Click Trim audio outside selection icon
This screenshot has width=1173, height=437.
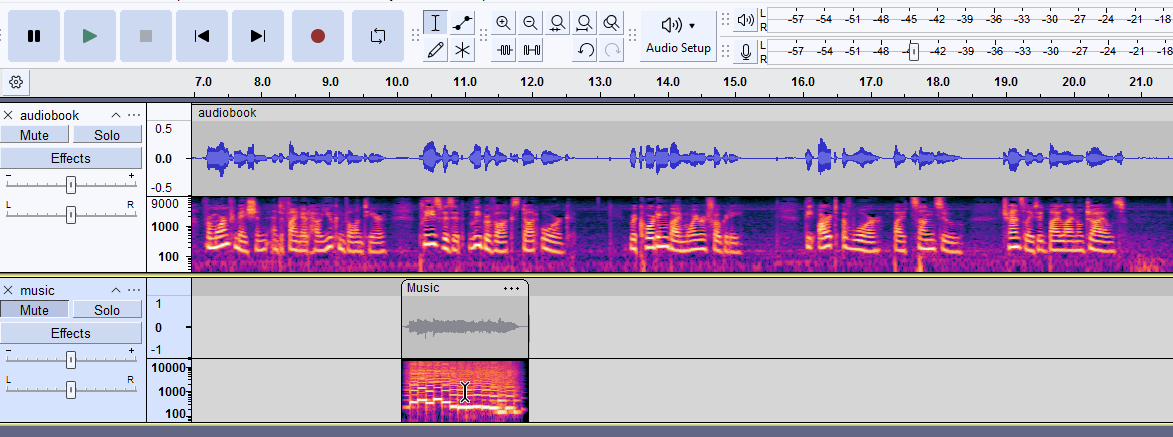pyautogui.click(x=505, y=50)
